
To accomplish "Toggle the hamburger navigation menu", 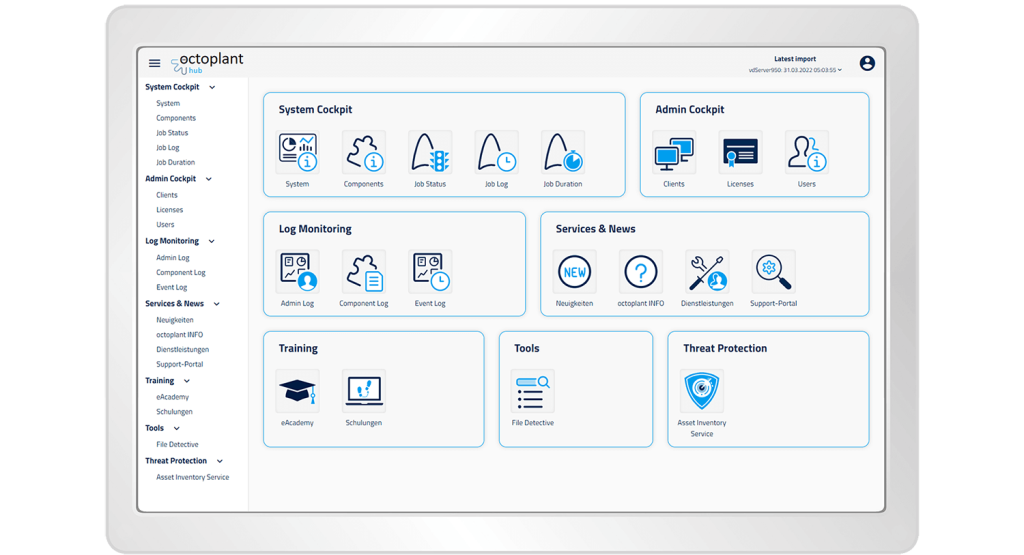I will coord(154,63).
